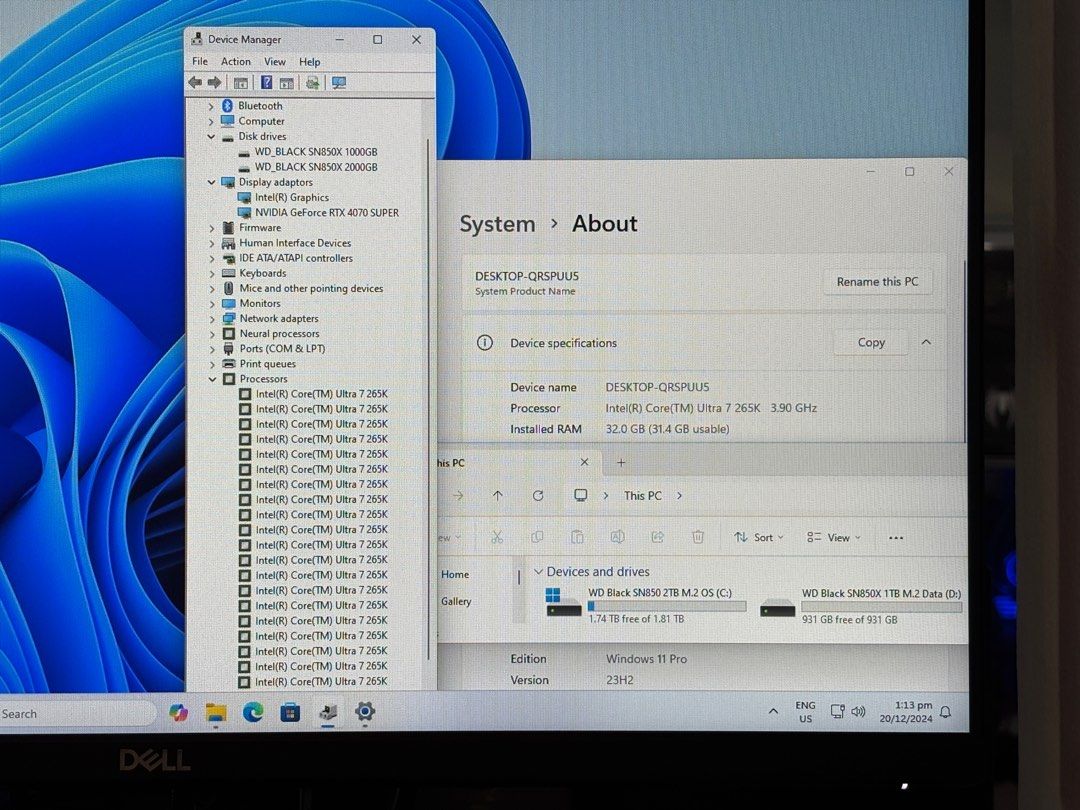Select the Copy icon in File Explorer toolbar
The width and height of the screenshot is (1080, 810).
(x=538, y=537)
